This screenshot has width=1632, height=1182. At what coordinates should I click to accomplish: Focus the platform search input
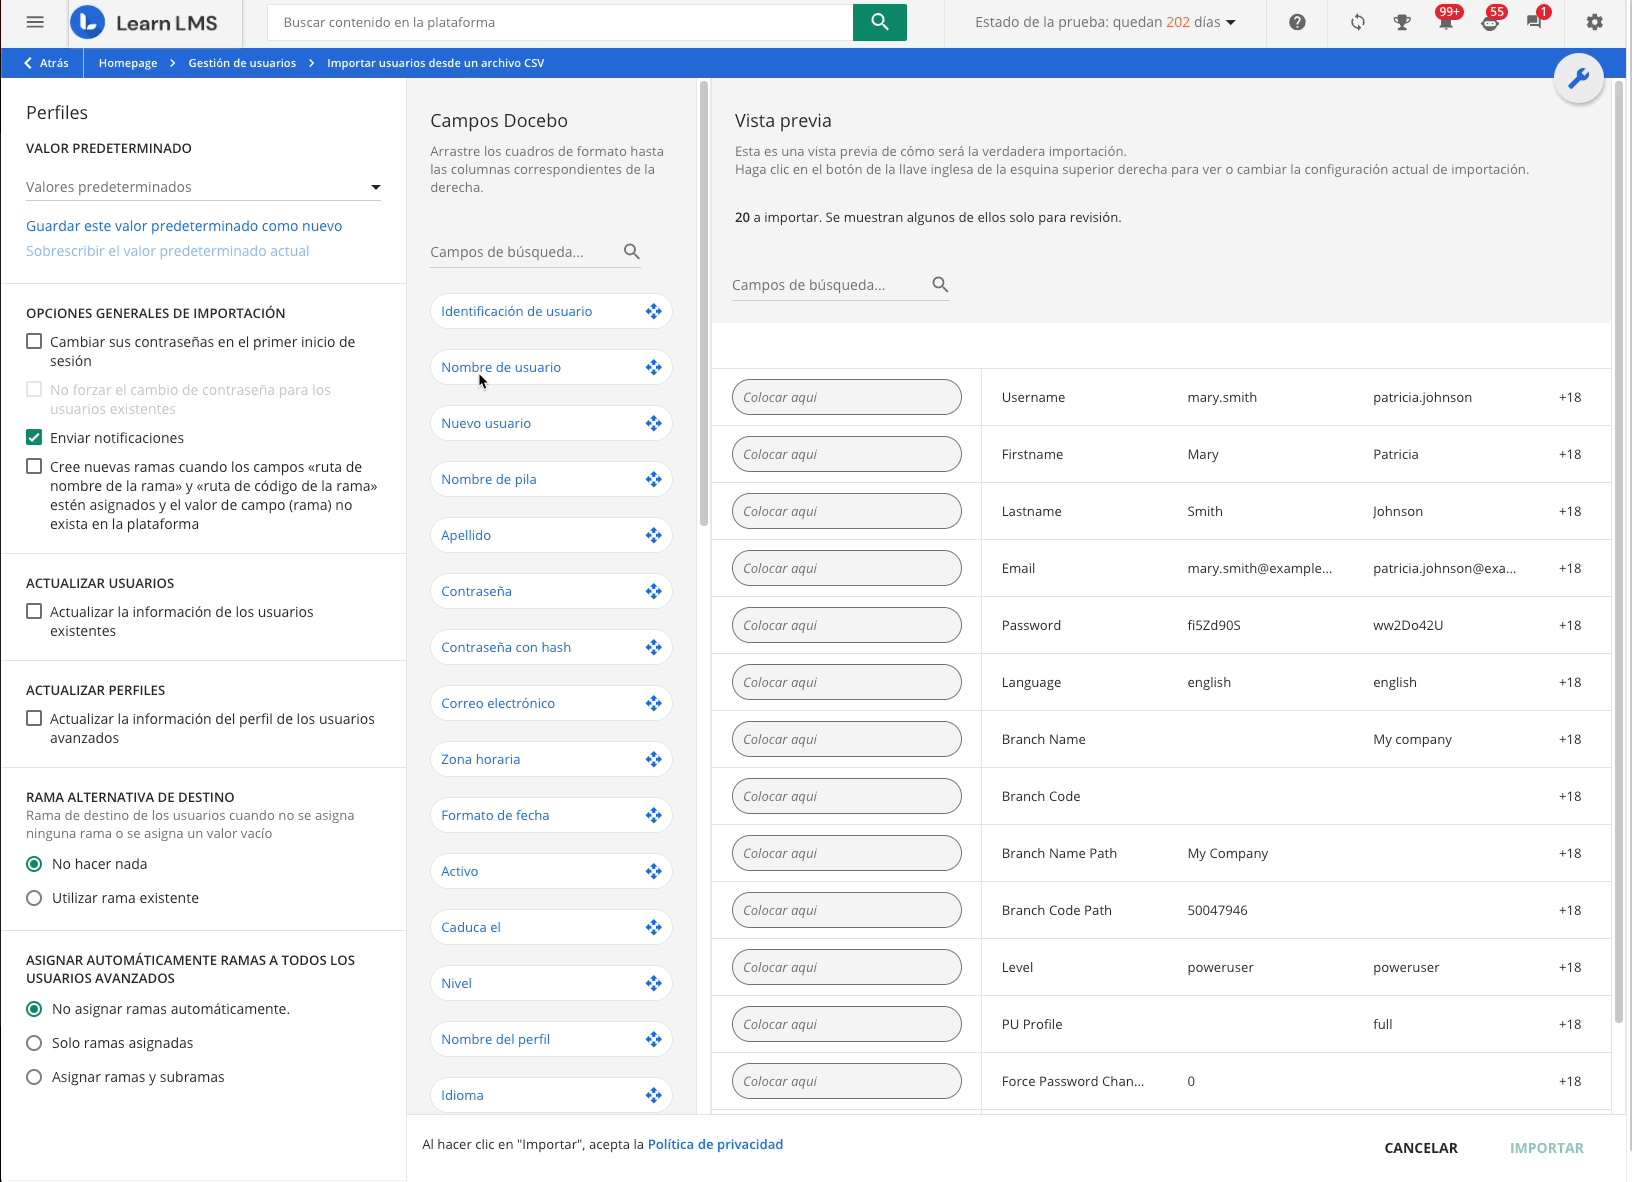coord(560,22)
